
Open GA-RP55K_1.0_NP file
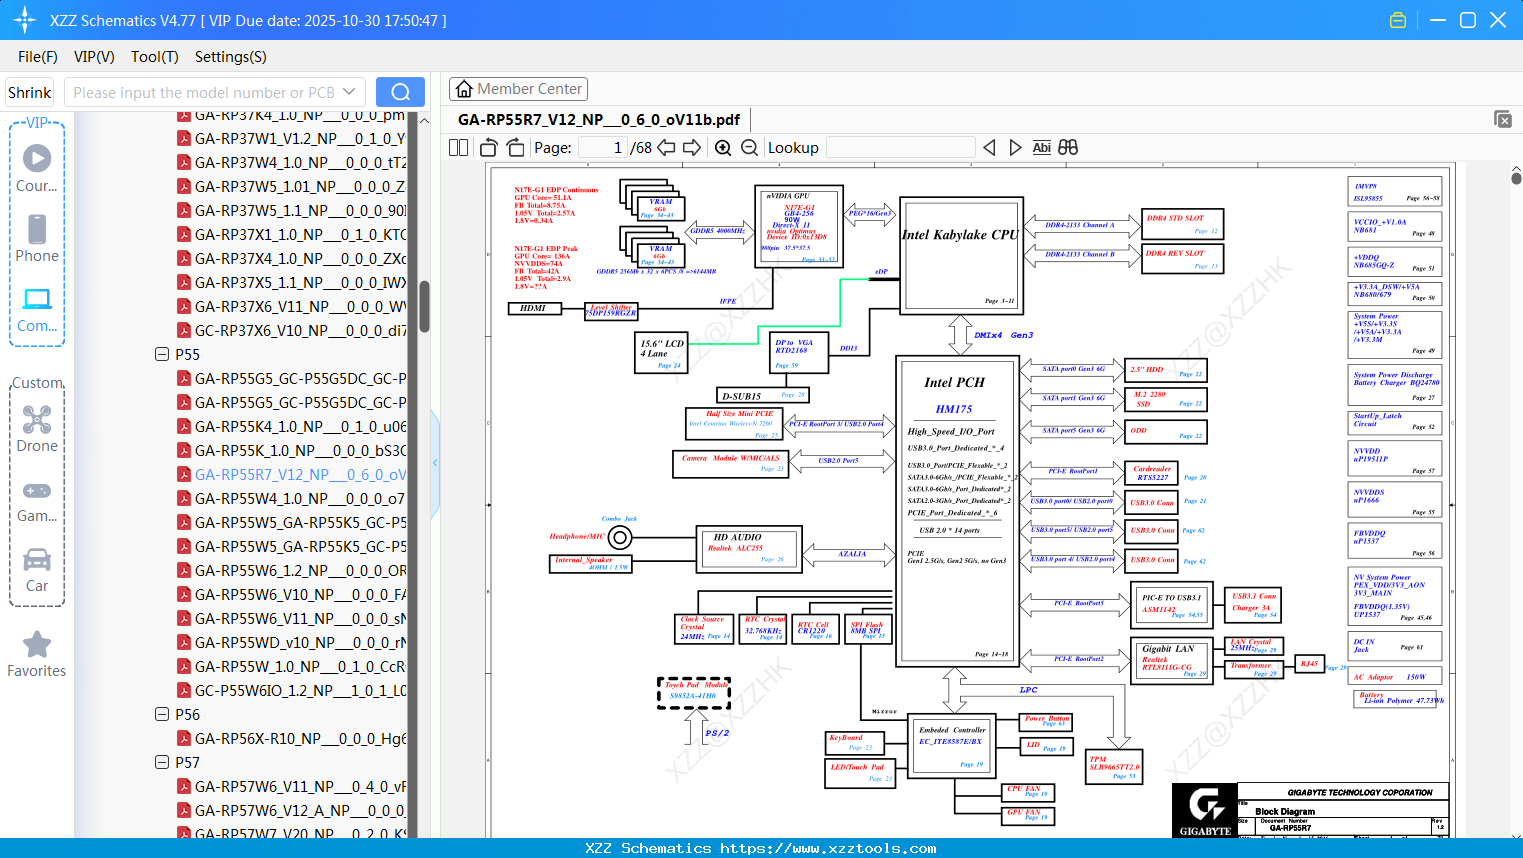click(291, 450)
